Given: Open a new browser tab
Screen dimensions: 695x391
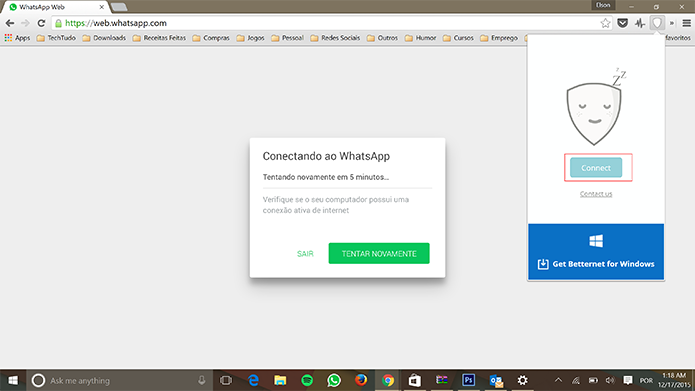Looking at the screenshot, I should click(x=119, y=7).
